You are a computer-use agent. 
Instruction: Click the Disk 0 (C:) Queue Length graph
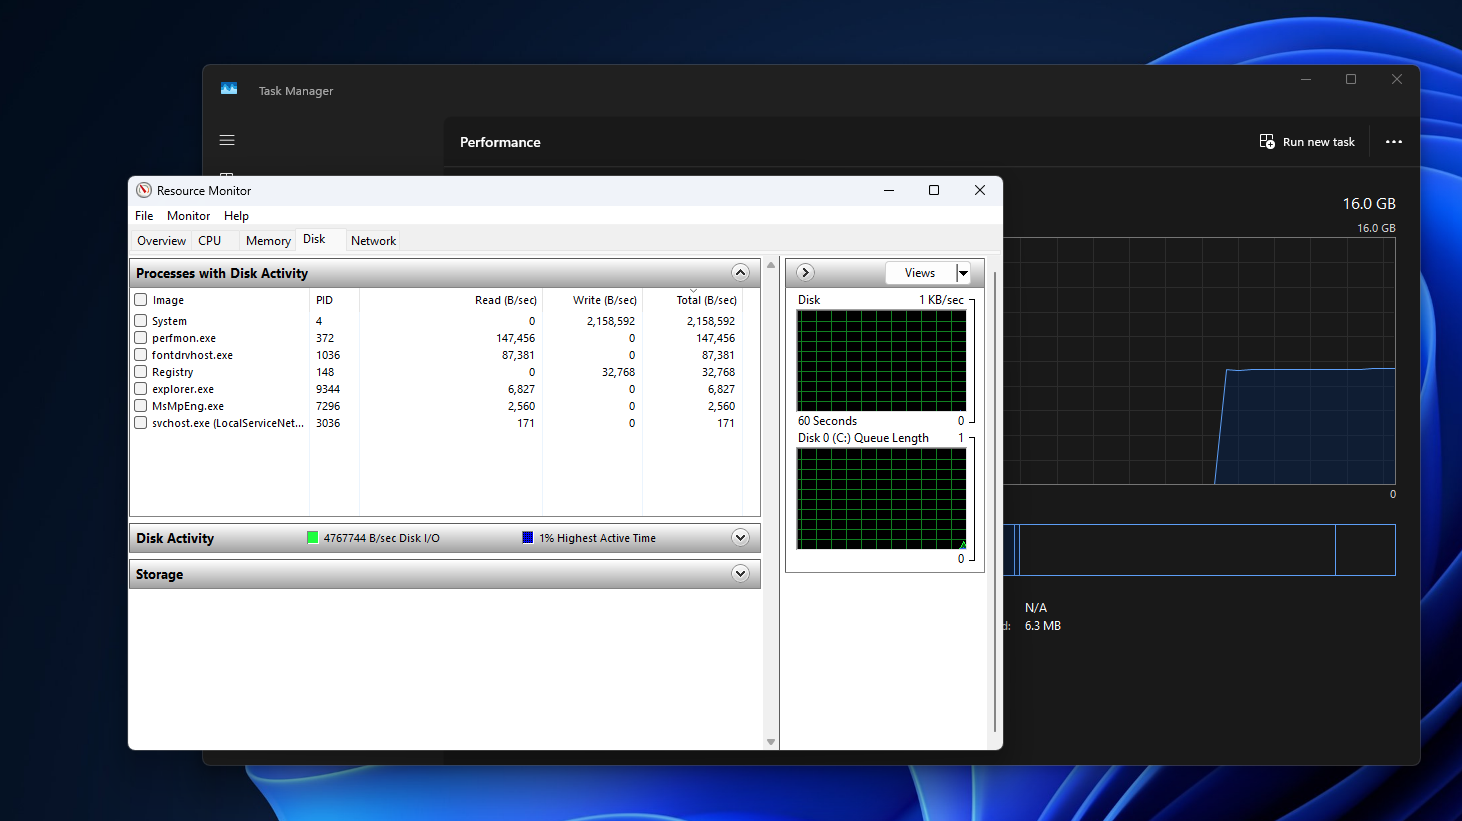pyautogui.click(x=881, y=498)
